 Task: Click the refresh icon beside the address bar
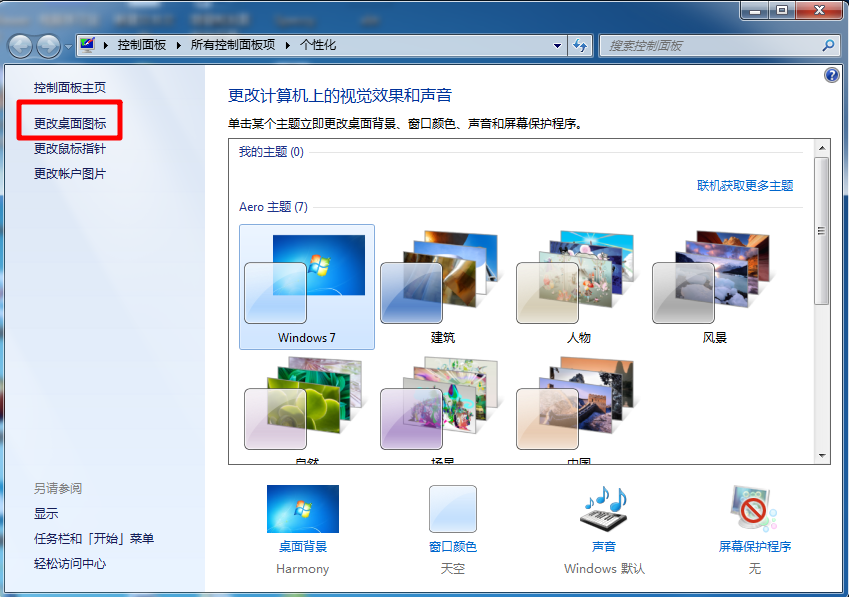click(580, 45)
